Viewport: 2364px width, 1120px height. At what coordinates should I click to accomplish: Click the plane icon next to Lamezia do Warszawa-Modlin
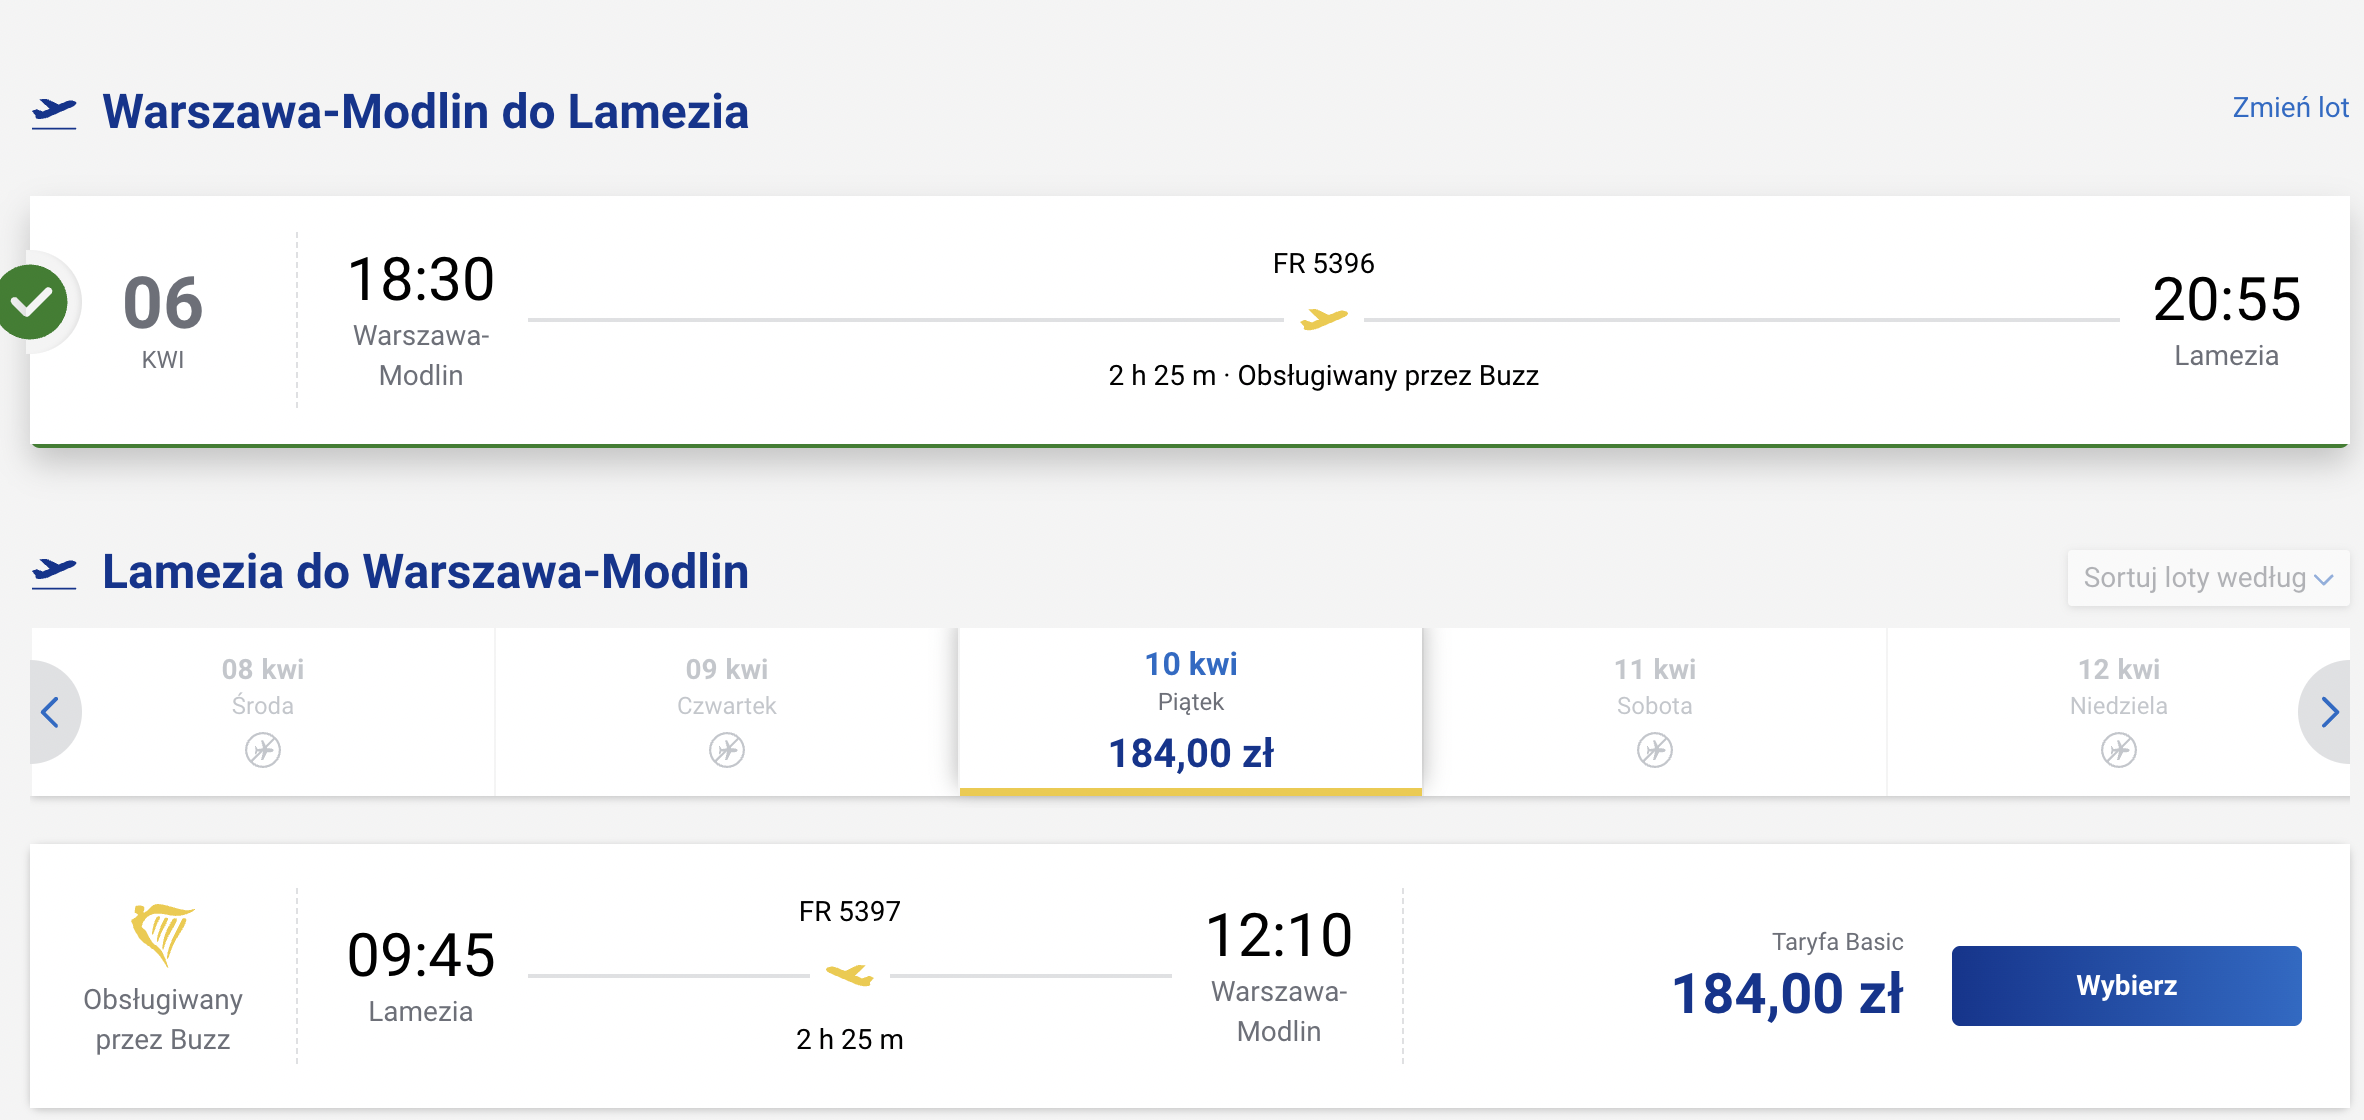pyautogui.click(x=54, y=573)
